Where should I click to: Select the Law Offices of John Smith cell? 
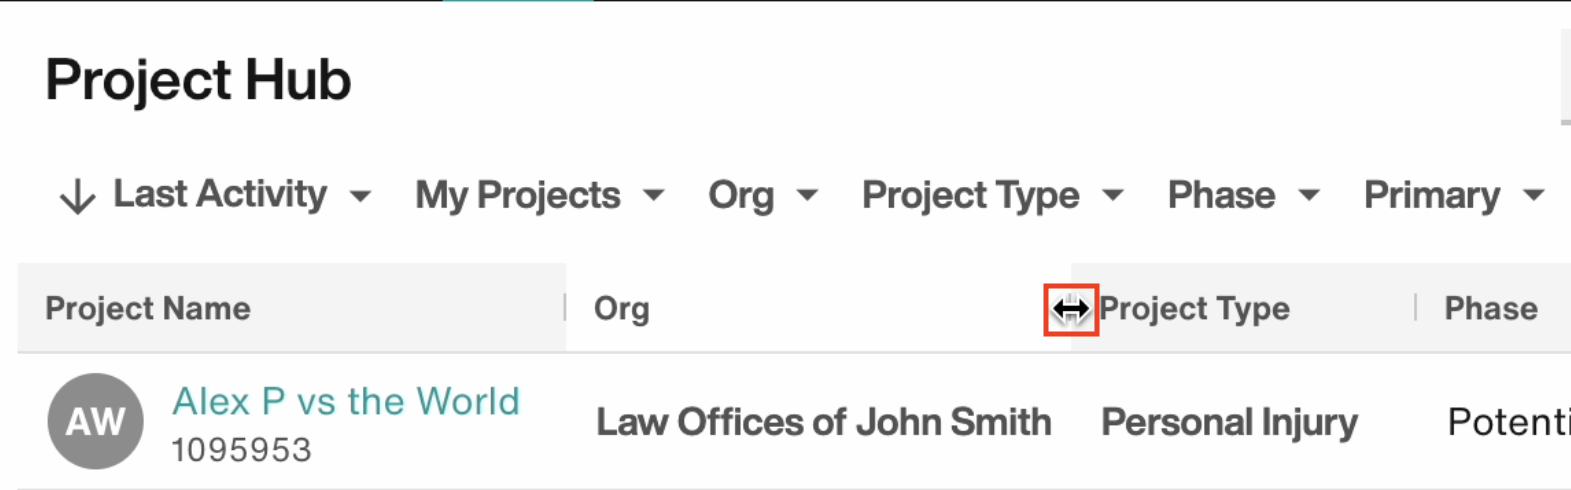tap(823, 422)
